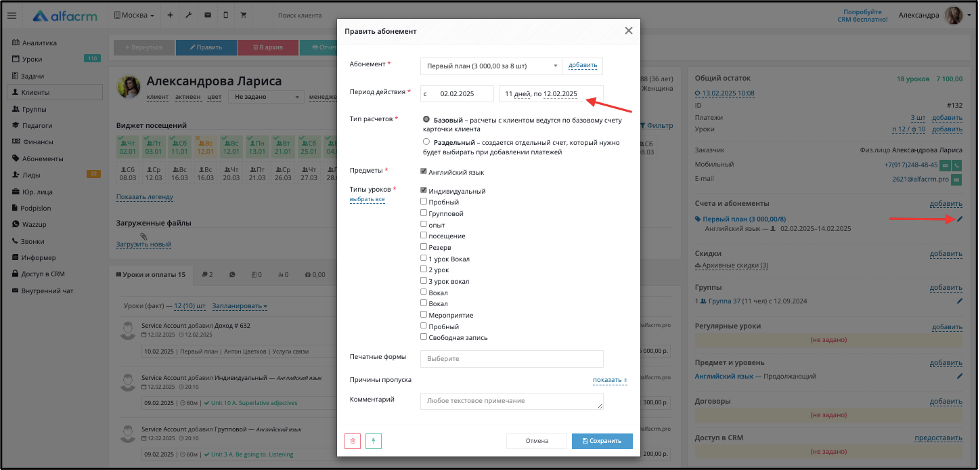Click green SMS icon by mobile number
Image resolution: width=979 pixels, height=470 pixels.
click(945, 165)
